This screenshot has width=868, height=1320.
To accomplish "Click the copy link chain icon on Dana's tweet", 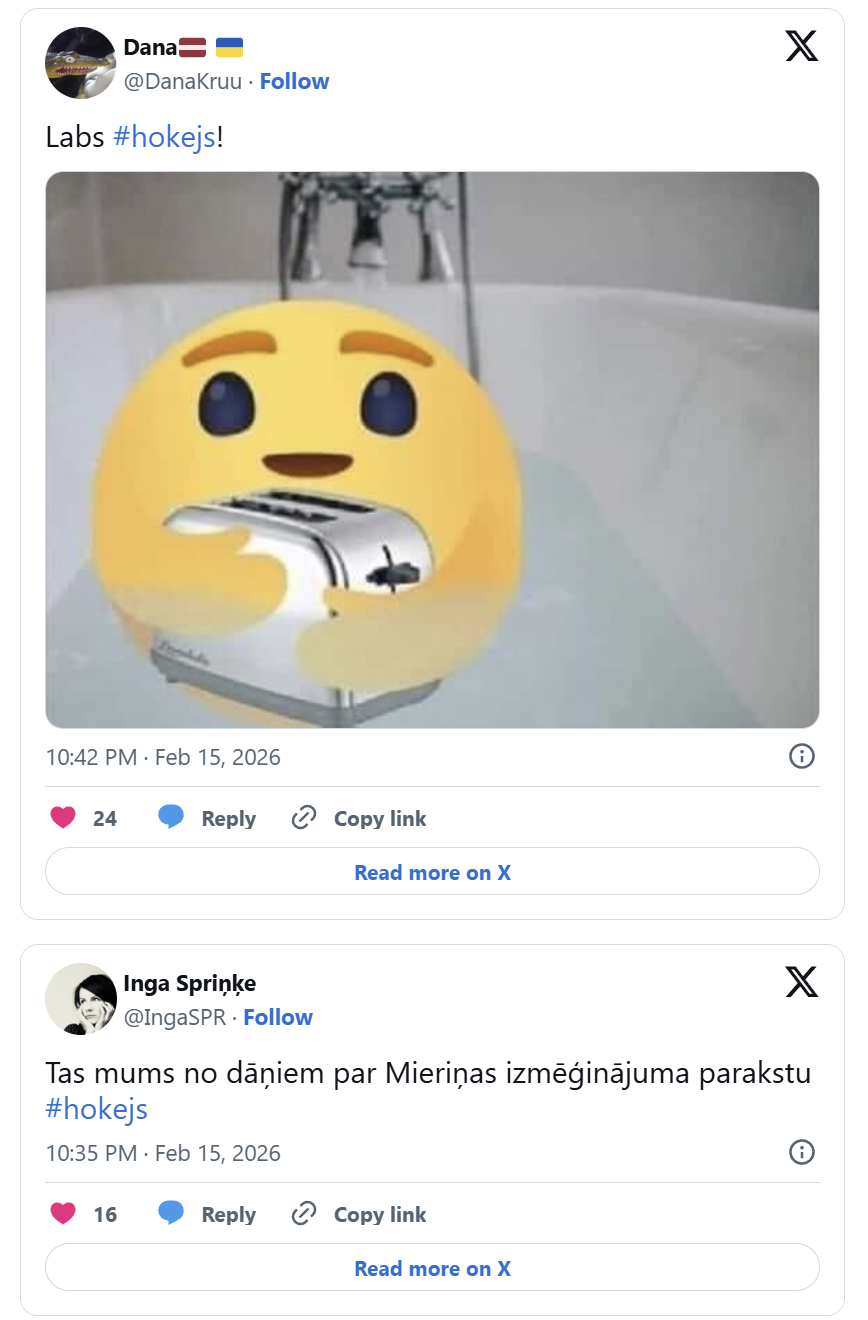I will pyautogui.click(x=304, y=818).
